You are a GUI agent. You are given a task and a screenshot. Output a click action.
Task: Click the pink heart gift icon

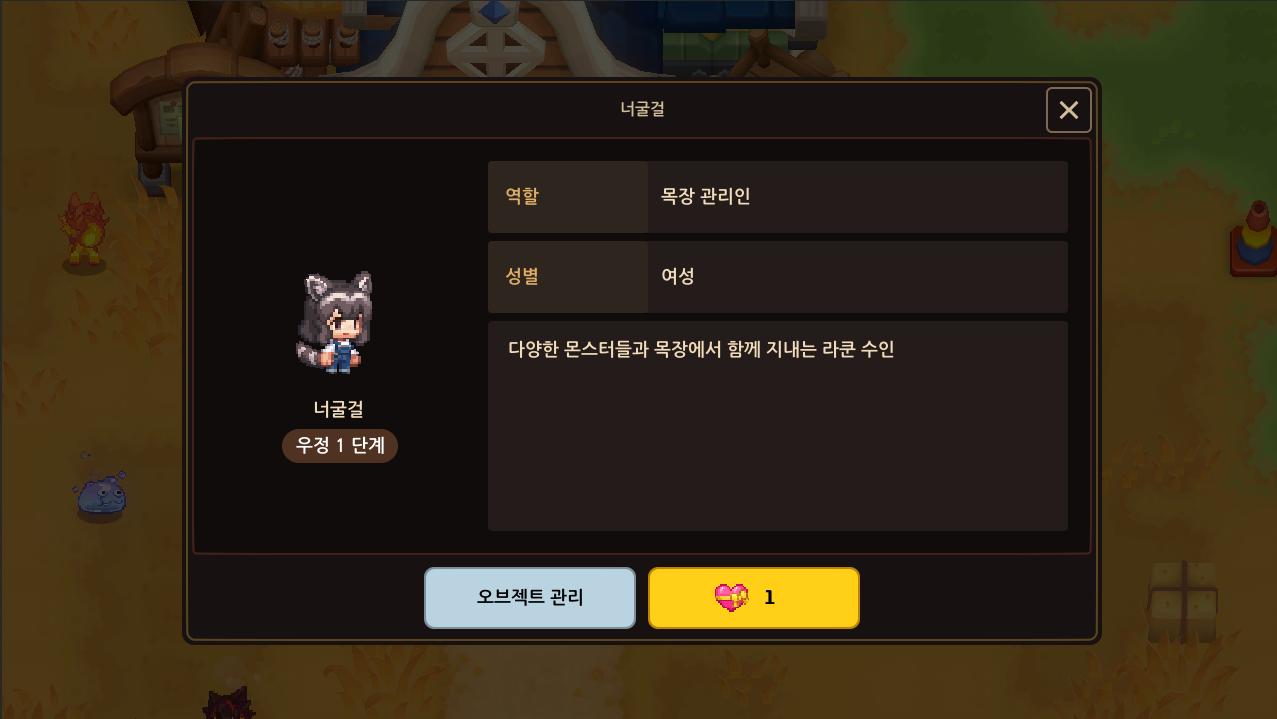tap(731, 598)
